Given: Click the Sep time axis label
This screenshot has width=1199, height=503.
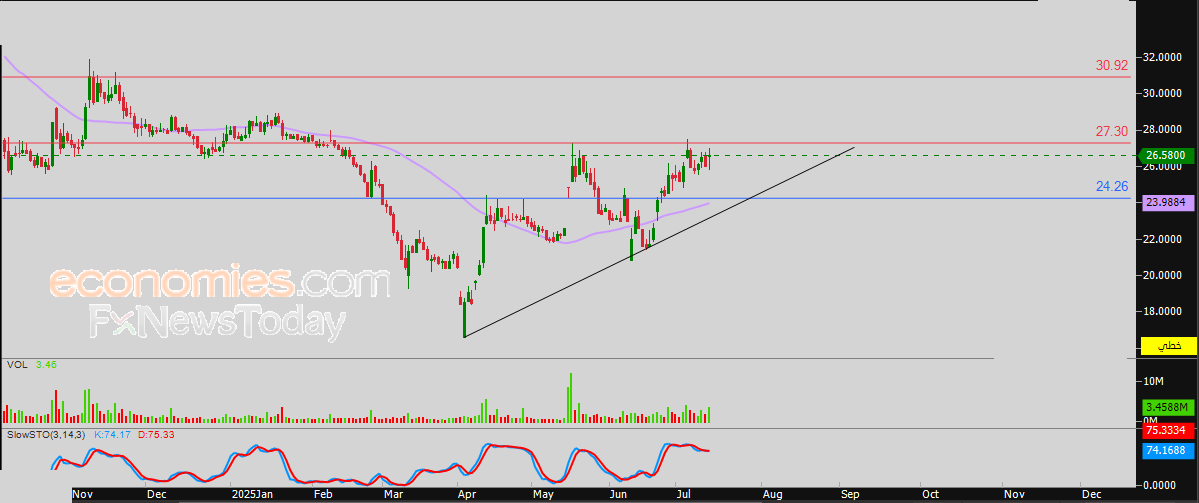Looking at the screenshot, I should click(x=850, y=495).
